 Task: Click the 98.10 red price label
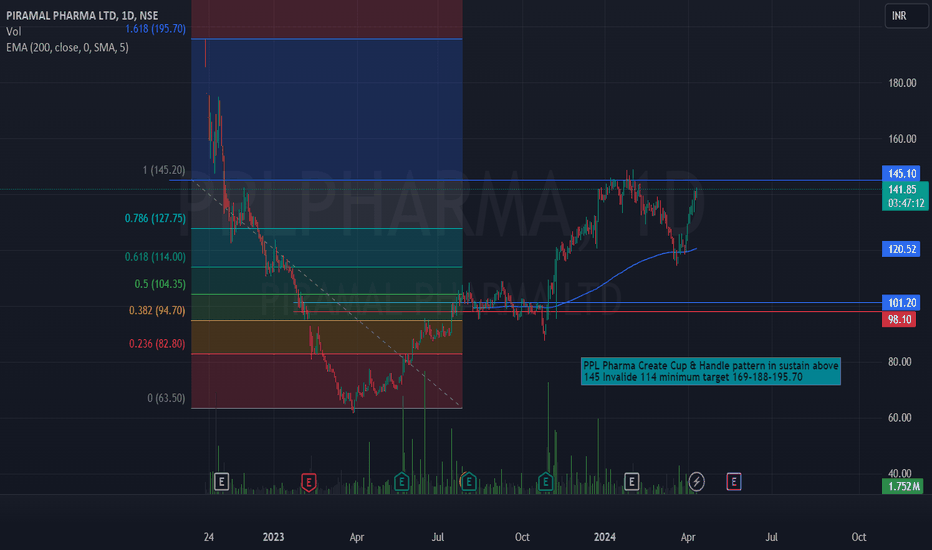point(899,320)
